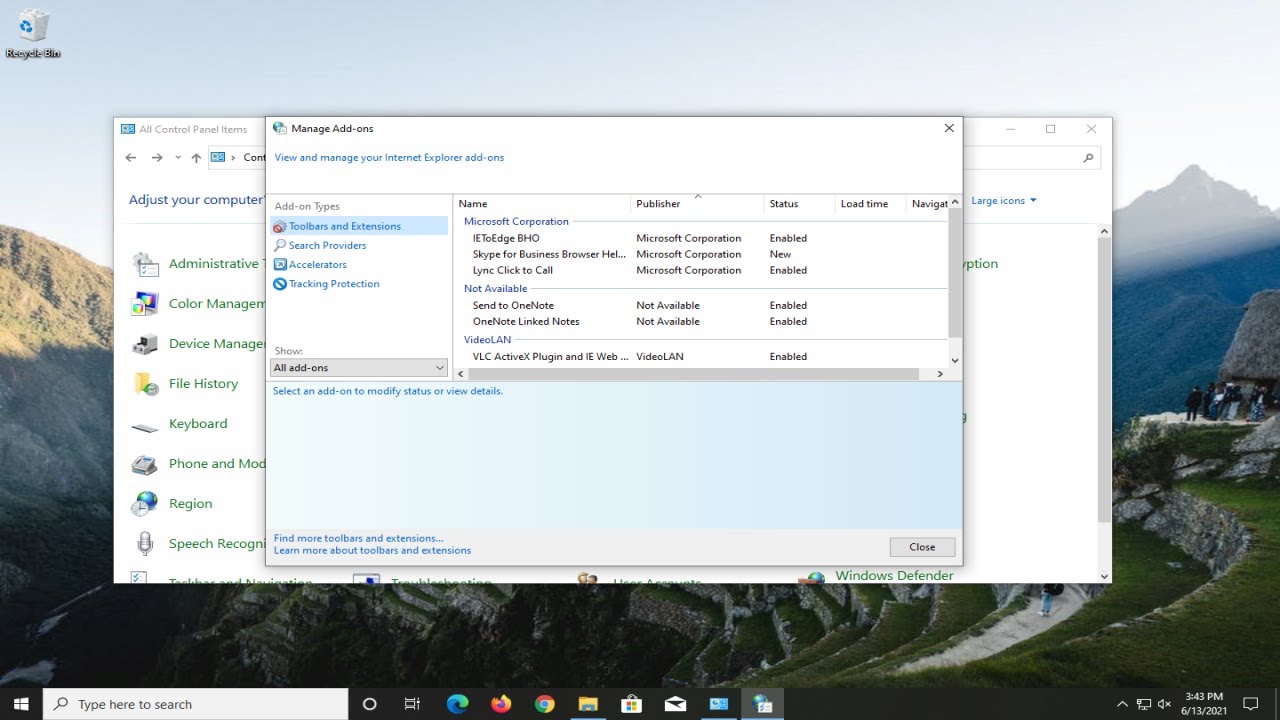
Task: Select Tracking Protection add-on type
Action: click(x=333, y=284)
